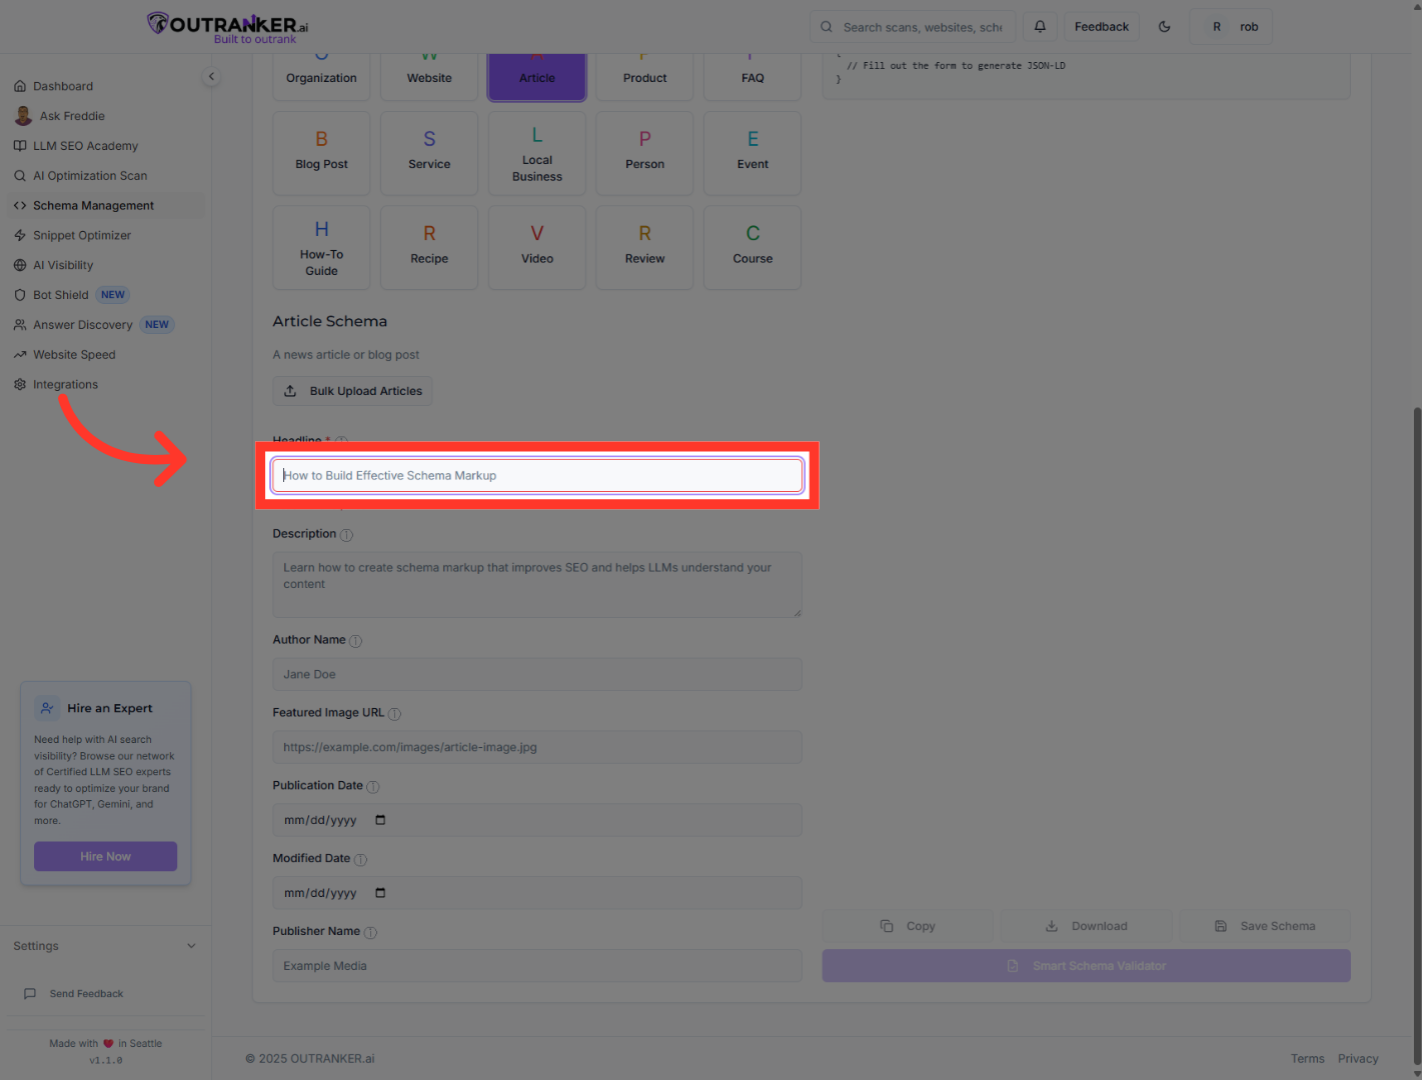Pick the Video schema card

537,248
